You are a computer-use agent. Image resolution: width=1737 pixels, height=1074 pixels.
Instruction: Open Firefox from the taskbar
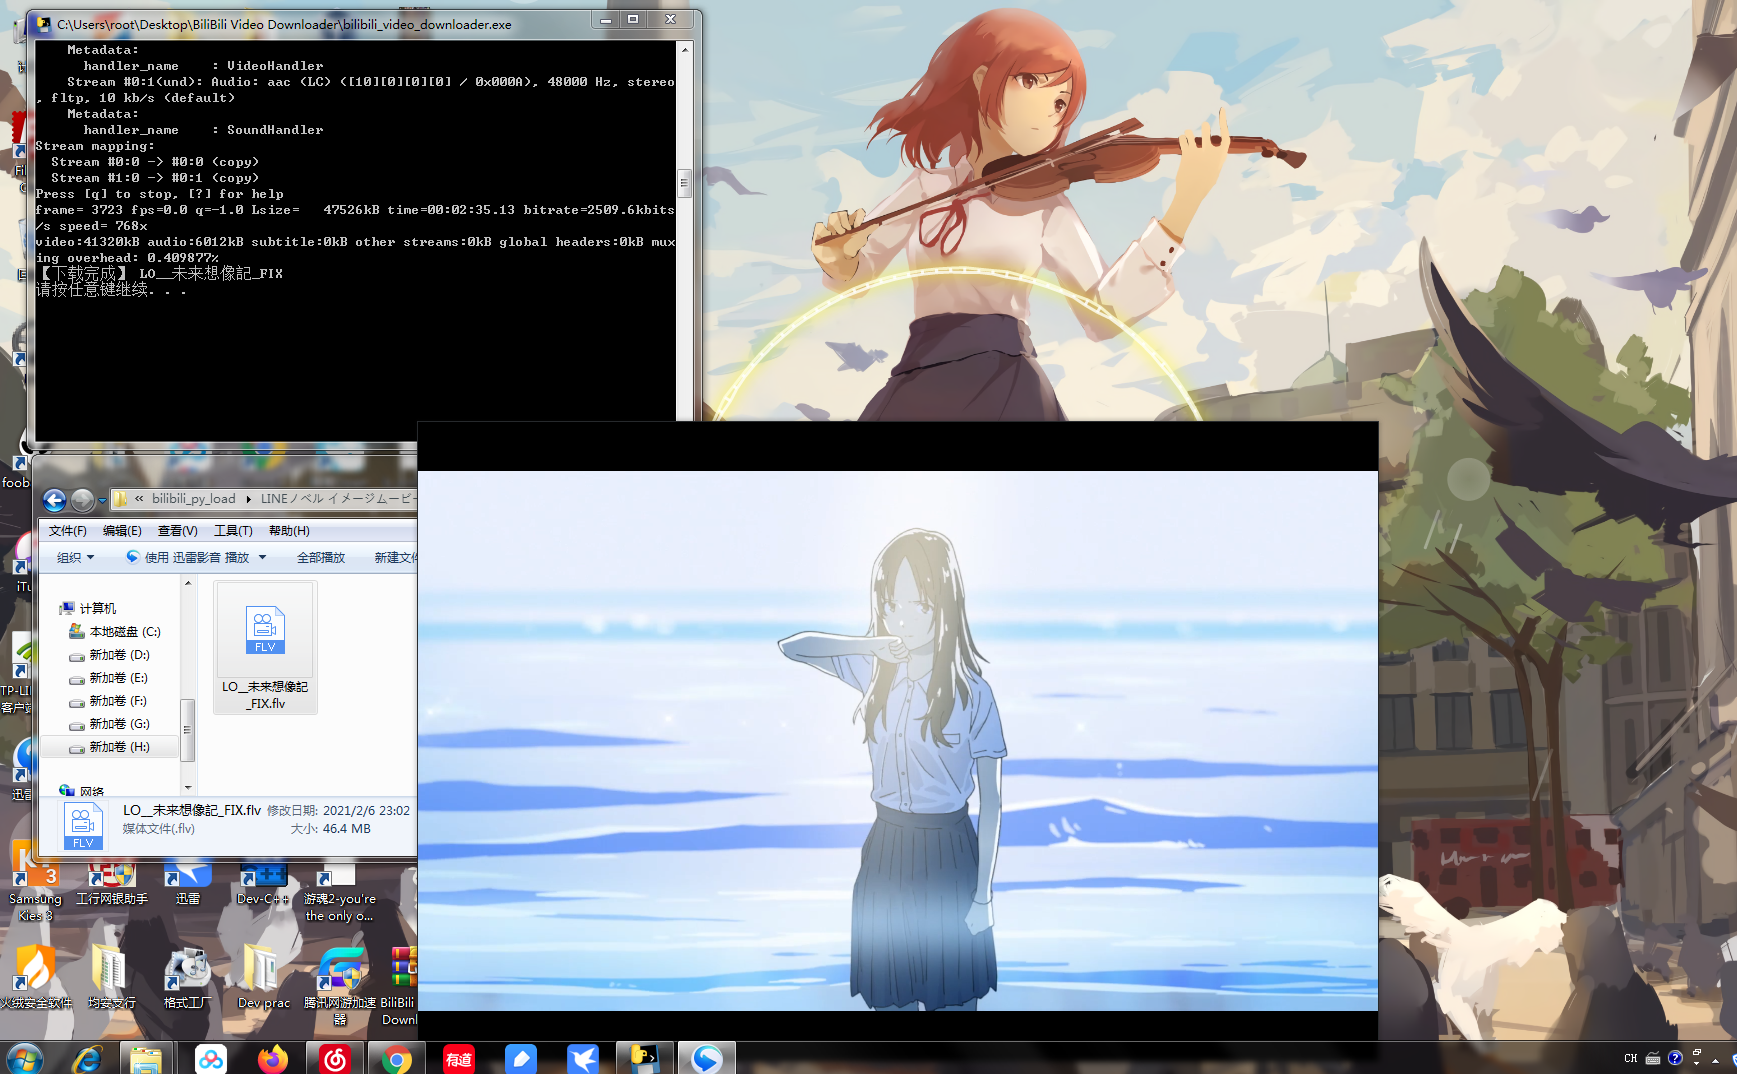coord(273,1058)
